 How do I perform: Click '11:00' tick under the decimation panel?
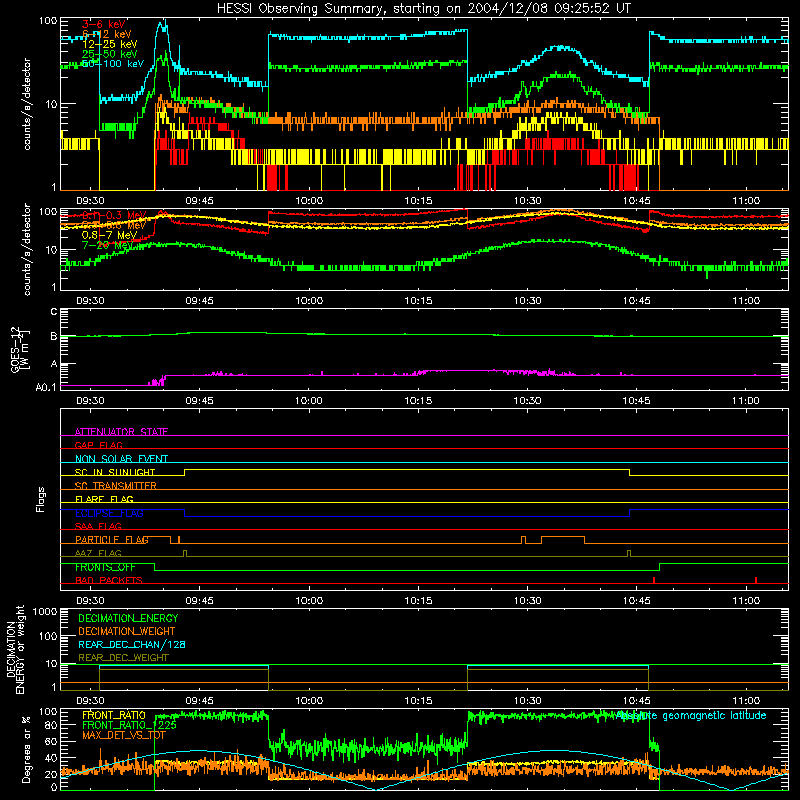tap(745, 701)
